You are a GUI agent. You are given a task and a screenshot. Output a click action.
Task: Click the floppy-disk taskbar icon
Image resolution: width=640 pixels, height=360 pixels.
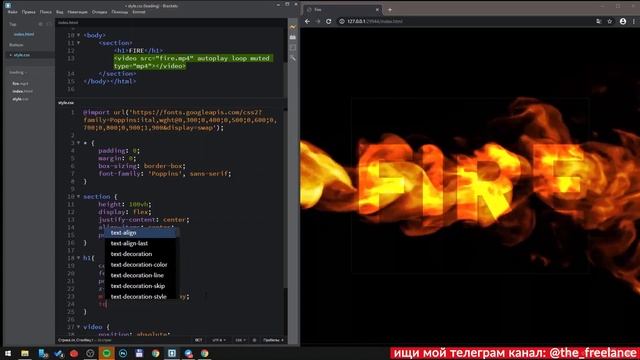139,353
